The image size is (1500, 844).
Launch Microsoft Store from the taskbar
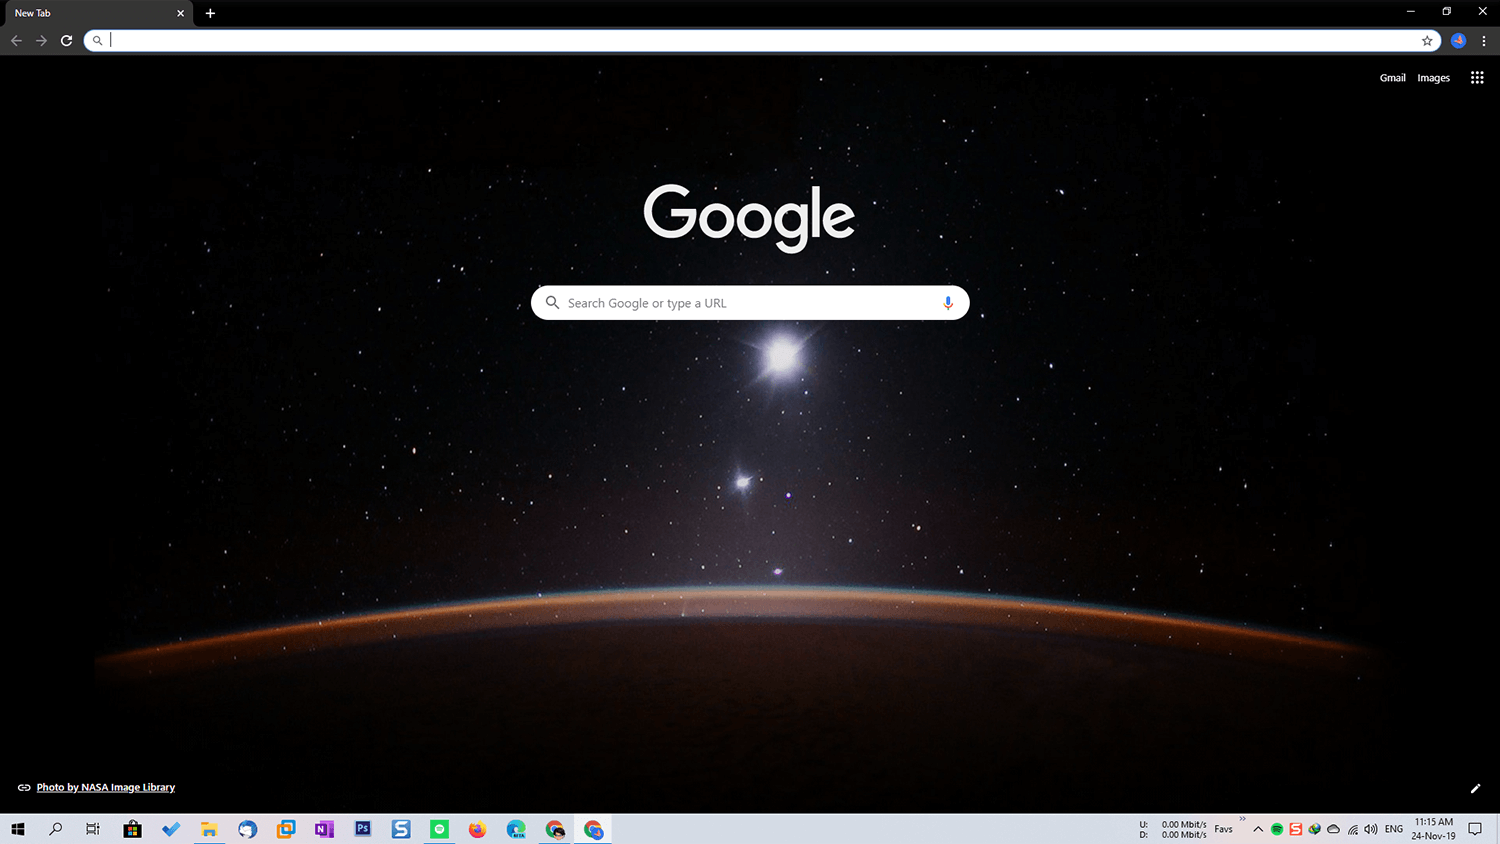(132, 829)
